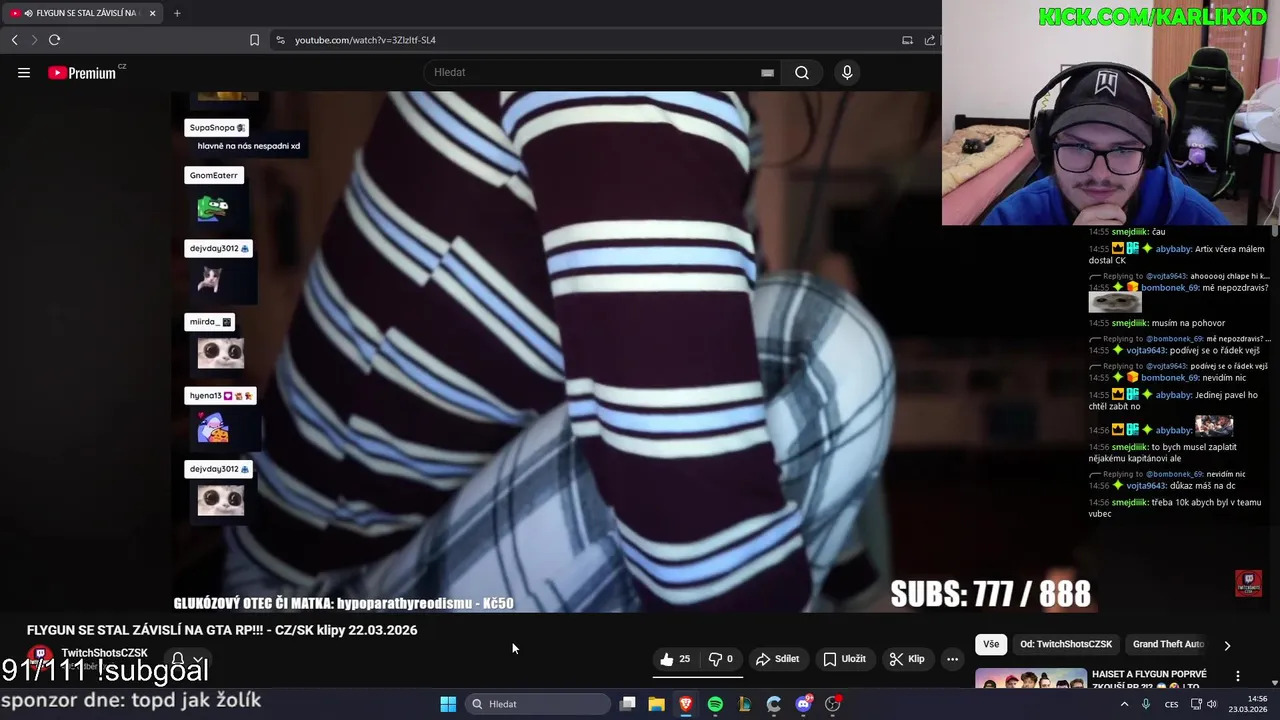Go forward with the browser forward arrow
The image size is (1280, 720).
click(x=34, y=40)
